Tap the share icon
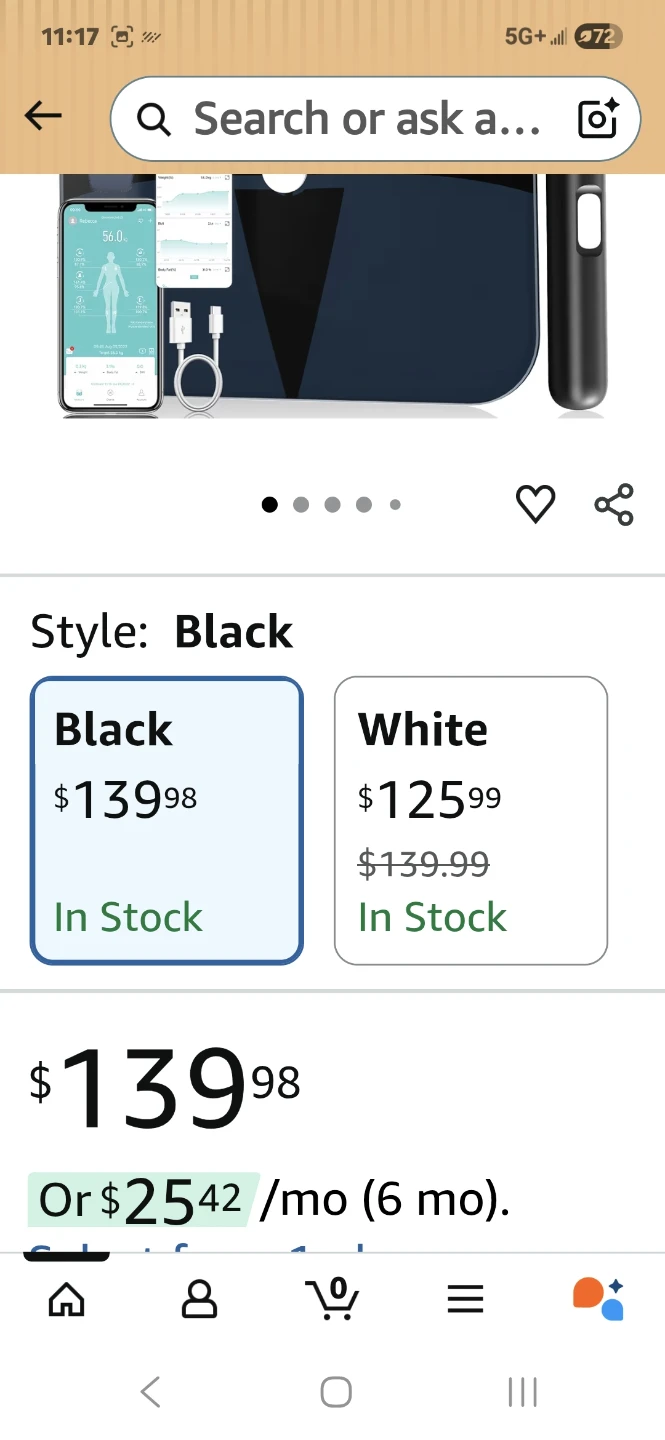 tap(613, 504)
